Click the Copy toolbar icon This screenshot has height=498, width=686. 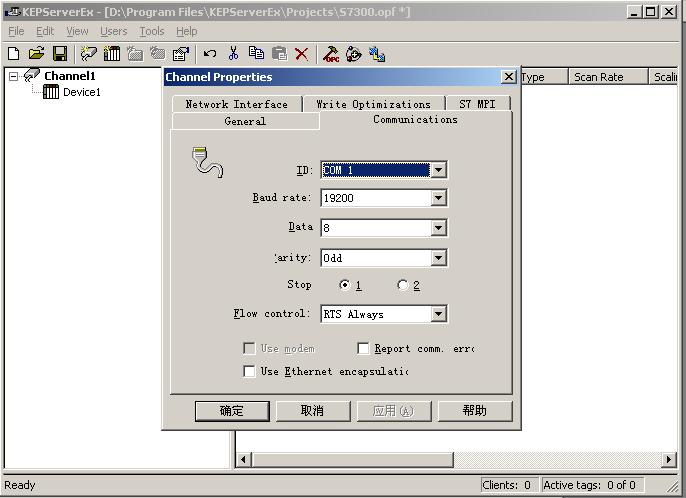(x=256, y=53)
